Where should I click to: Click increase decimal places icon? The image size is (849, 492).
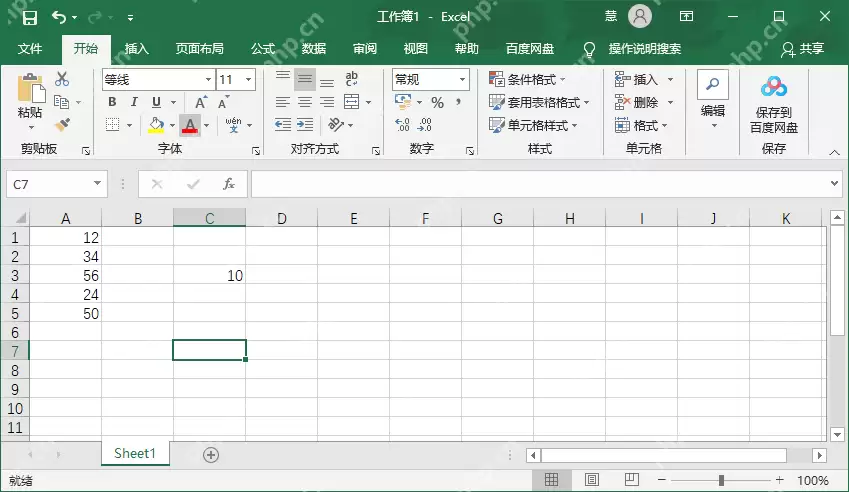point(402,125)
